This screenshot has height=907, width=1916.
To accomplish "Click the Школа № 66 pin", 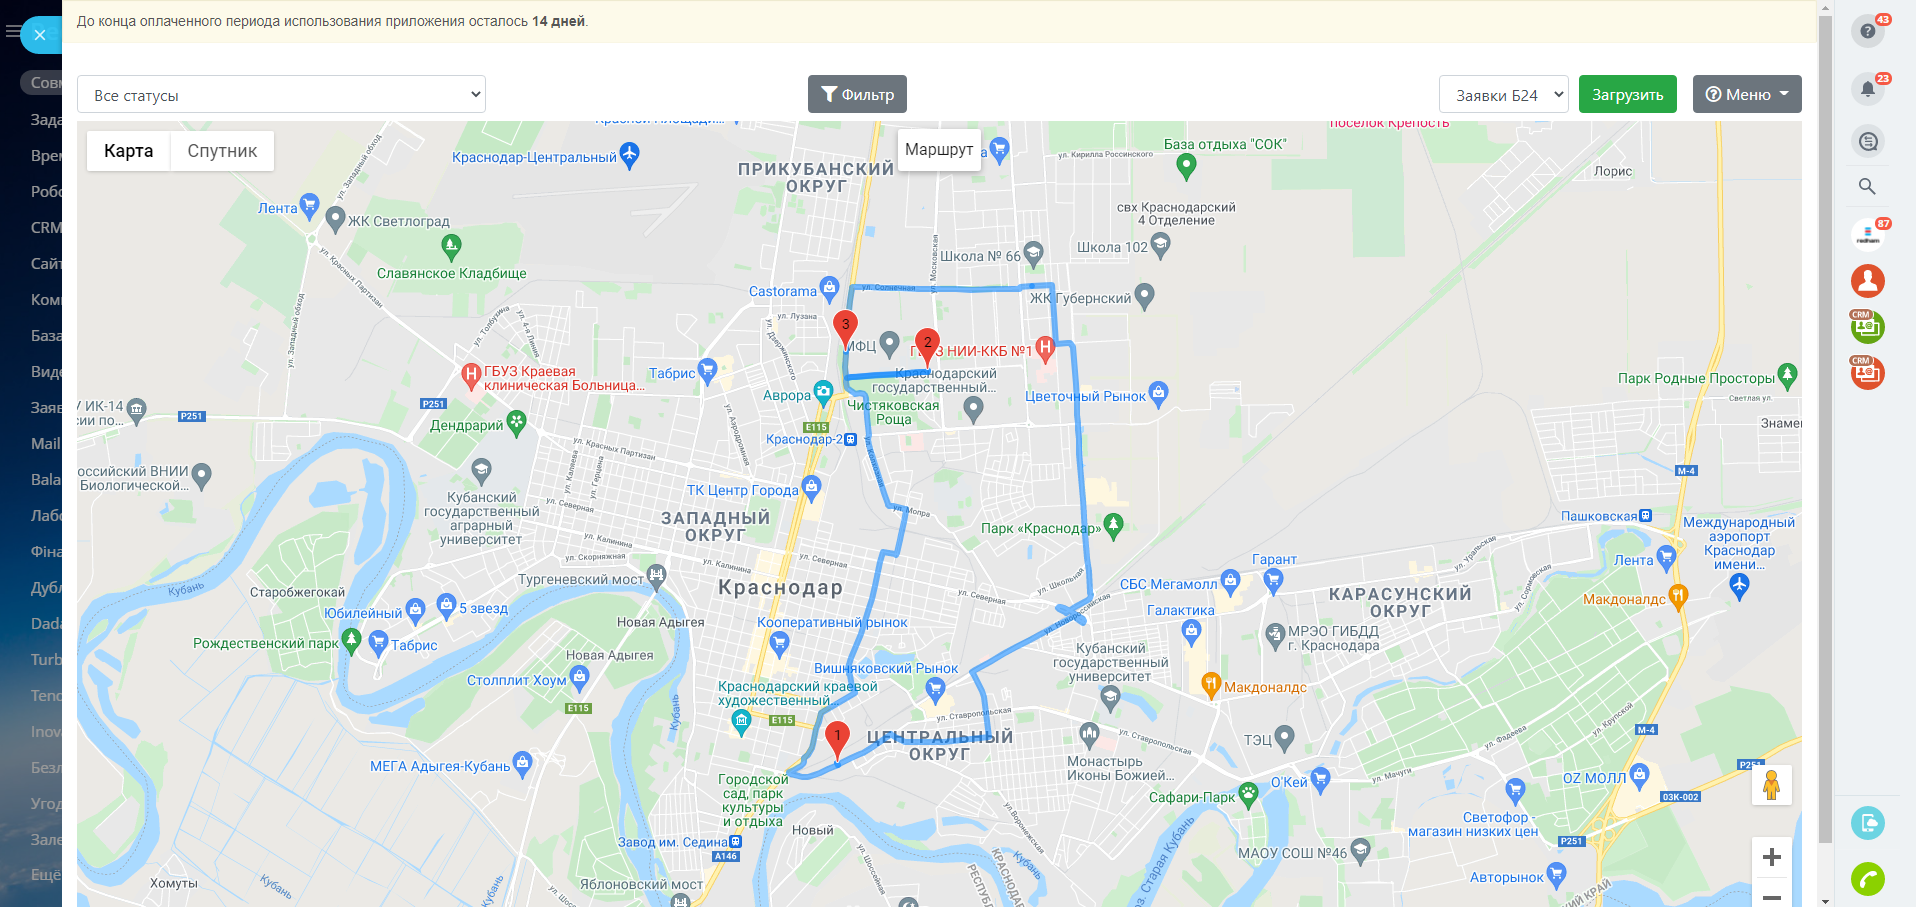I will coord(1033,253).
